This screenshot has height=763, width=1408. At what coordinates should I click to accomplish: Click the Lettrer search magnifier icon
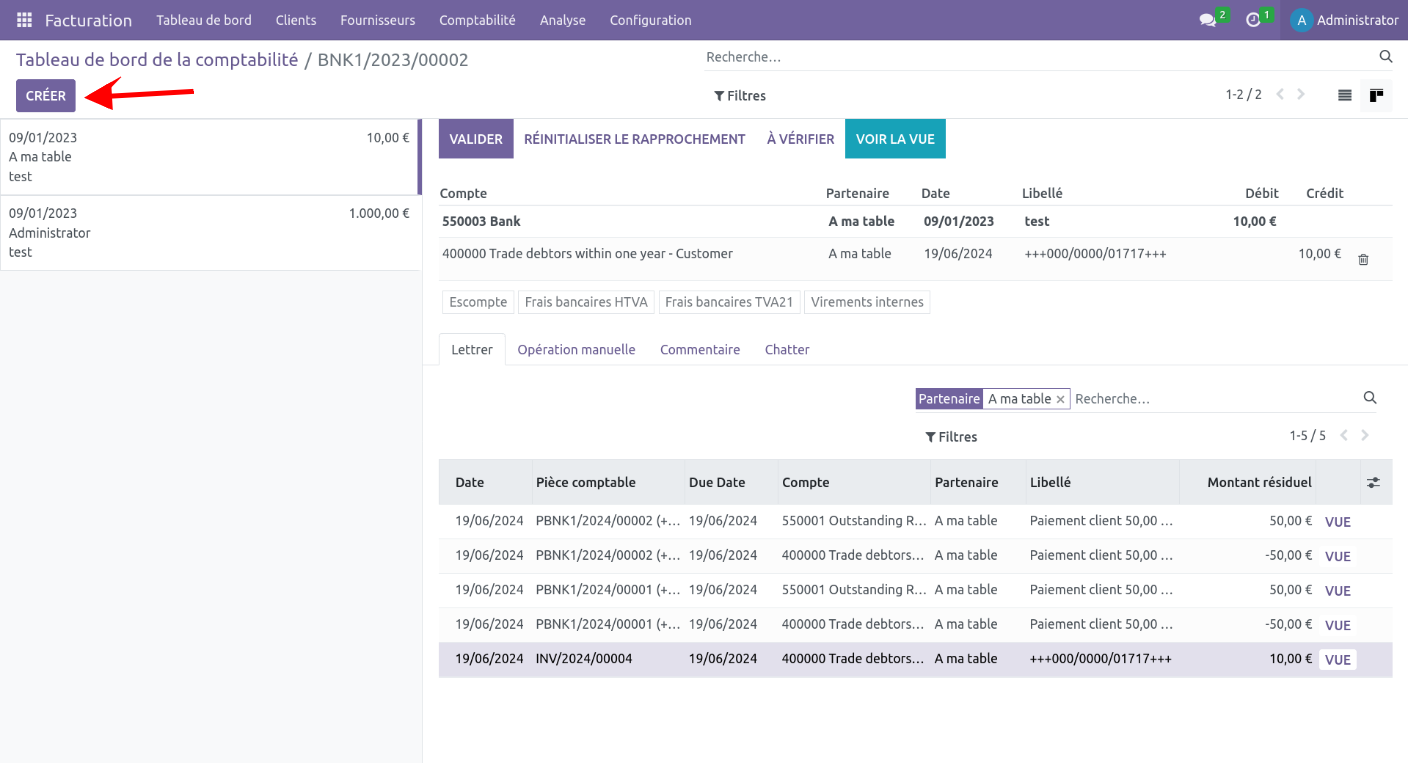1370,398
